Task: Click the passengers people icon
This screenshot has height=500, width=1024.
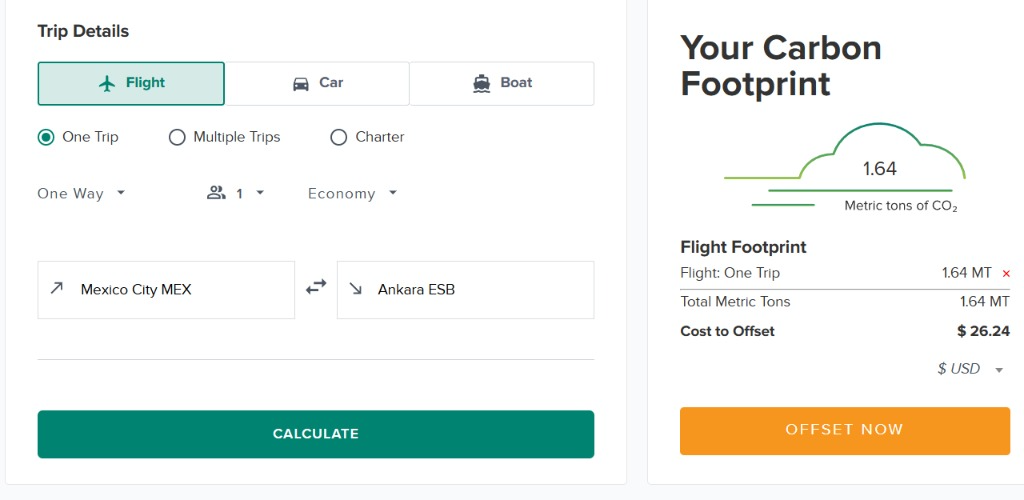Action: pyautogui.click(x=216, y=193)
